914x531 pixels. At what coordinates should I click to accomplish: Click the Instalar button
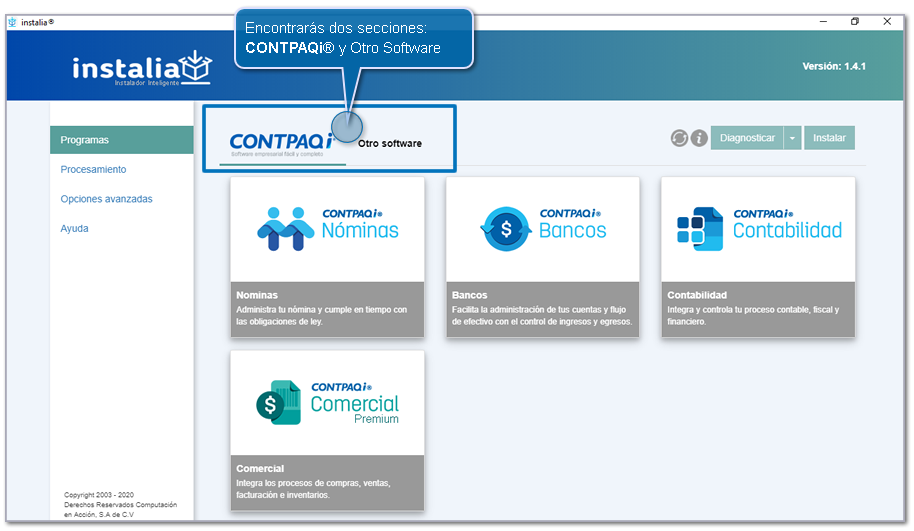(x=829, y=138)
